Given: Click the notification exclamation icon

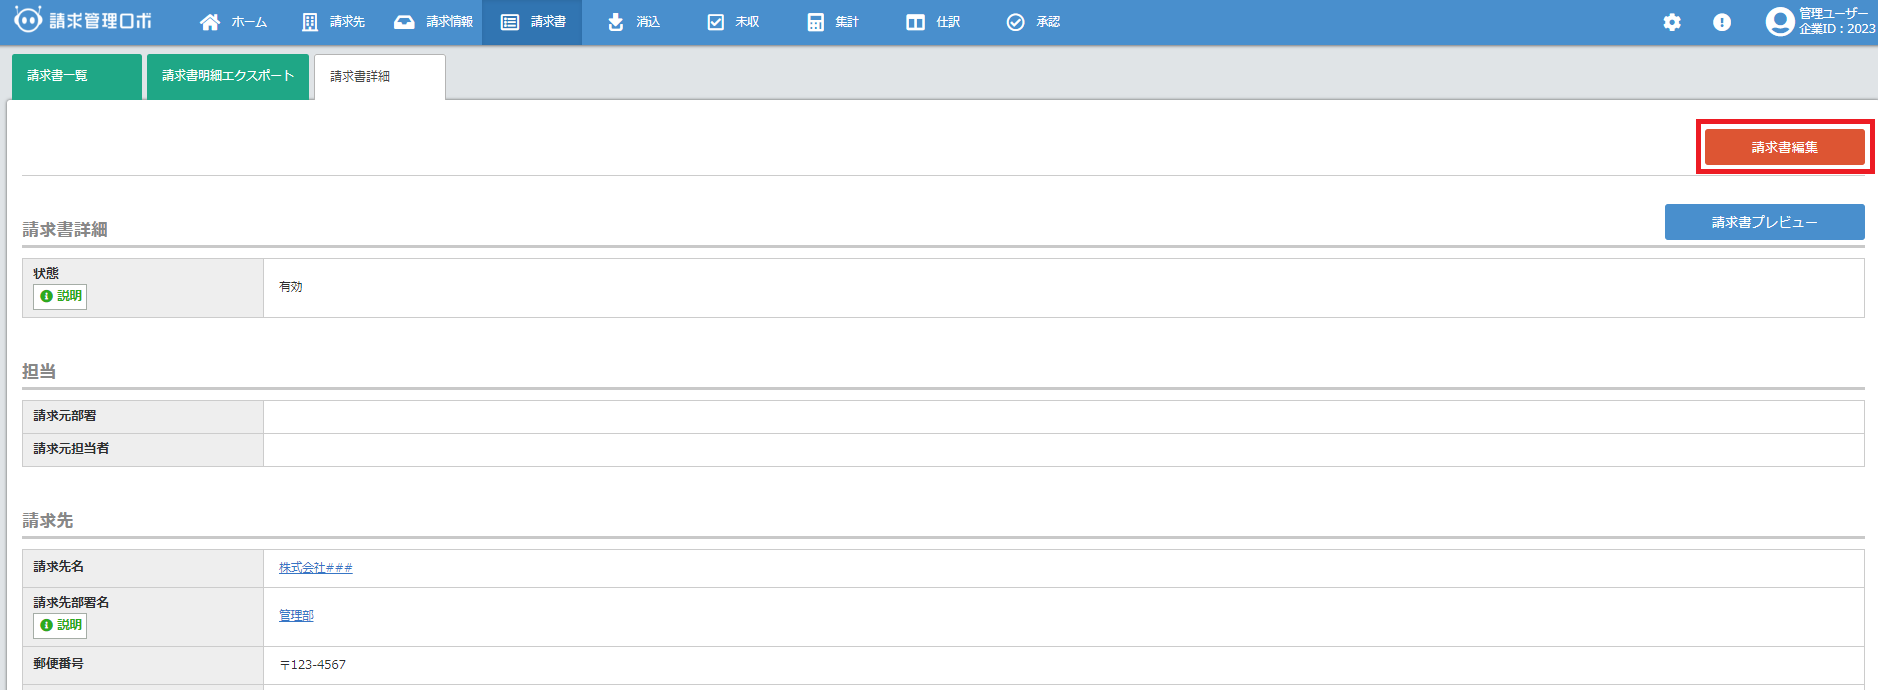Looking at the screenshot, I should click(1722, 22).
